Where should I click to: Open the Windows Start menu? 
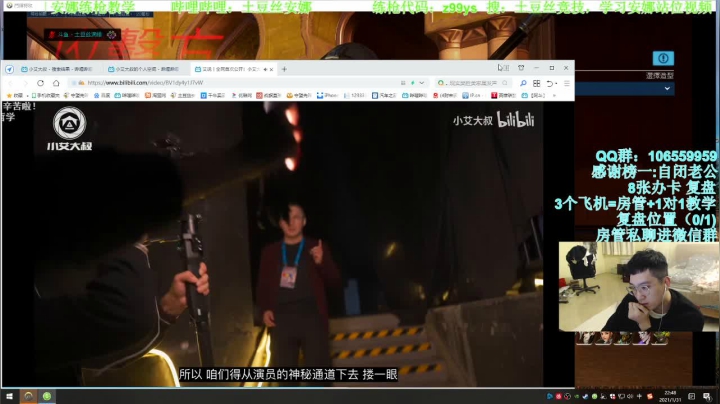9,396
